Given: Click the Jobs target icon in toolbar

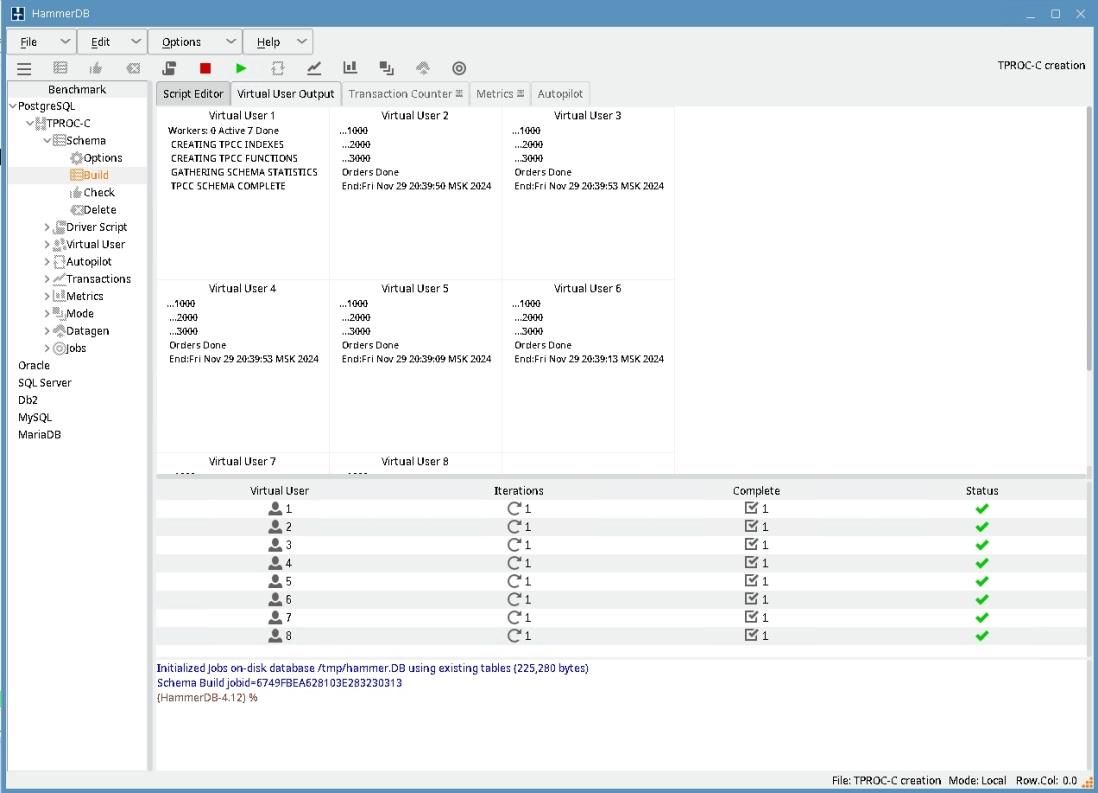Looking at the screenshot, I should (x=459, y=68).
